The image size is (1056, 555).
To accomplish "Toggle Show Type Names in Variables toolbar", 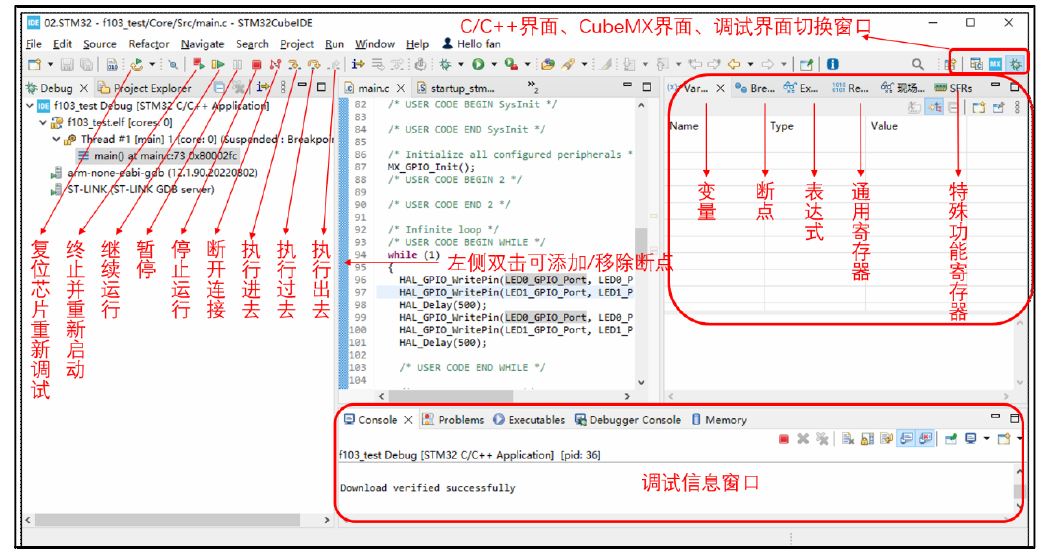I will tap(914, 107).
